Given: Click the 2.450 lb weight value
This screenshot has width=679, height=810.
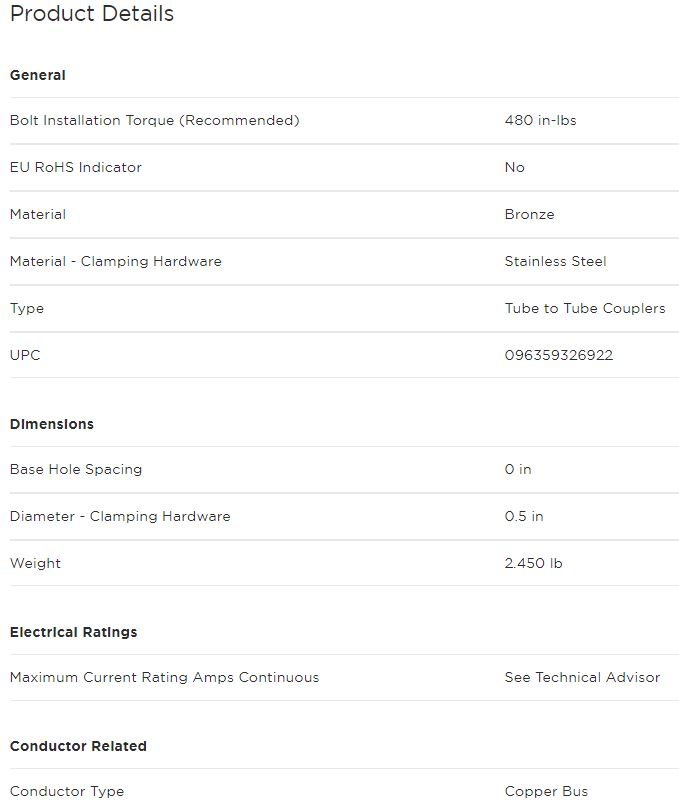Looking at the screenshot, I should pyautogui.click(x=533, y=564).
